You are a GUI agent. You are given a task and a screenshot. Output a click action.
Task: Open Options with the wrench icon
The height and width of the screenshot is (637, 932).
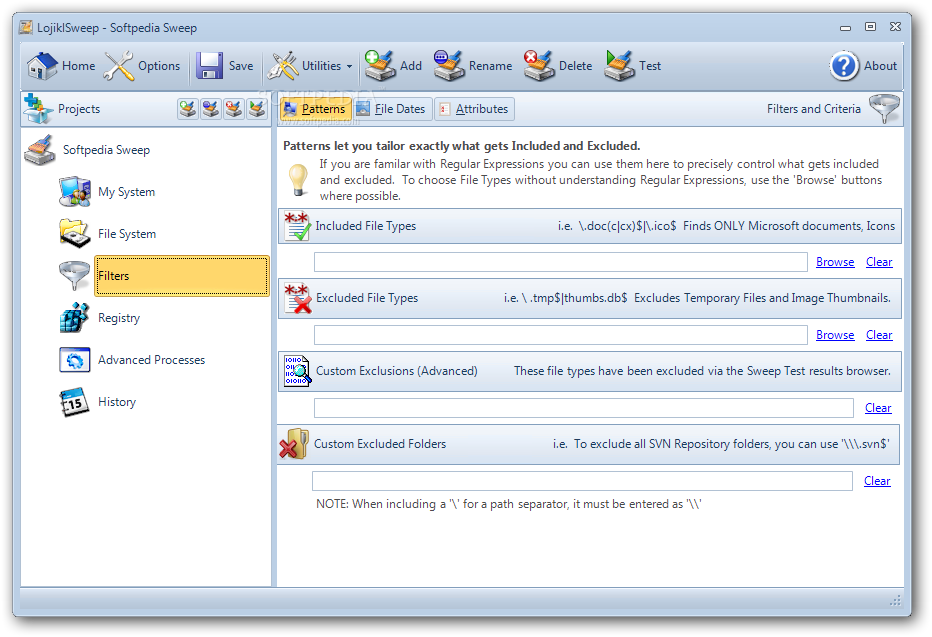click(x=142, y=66)
